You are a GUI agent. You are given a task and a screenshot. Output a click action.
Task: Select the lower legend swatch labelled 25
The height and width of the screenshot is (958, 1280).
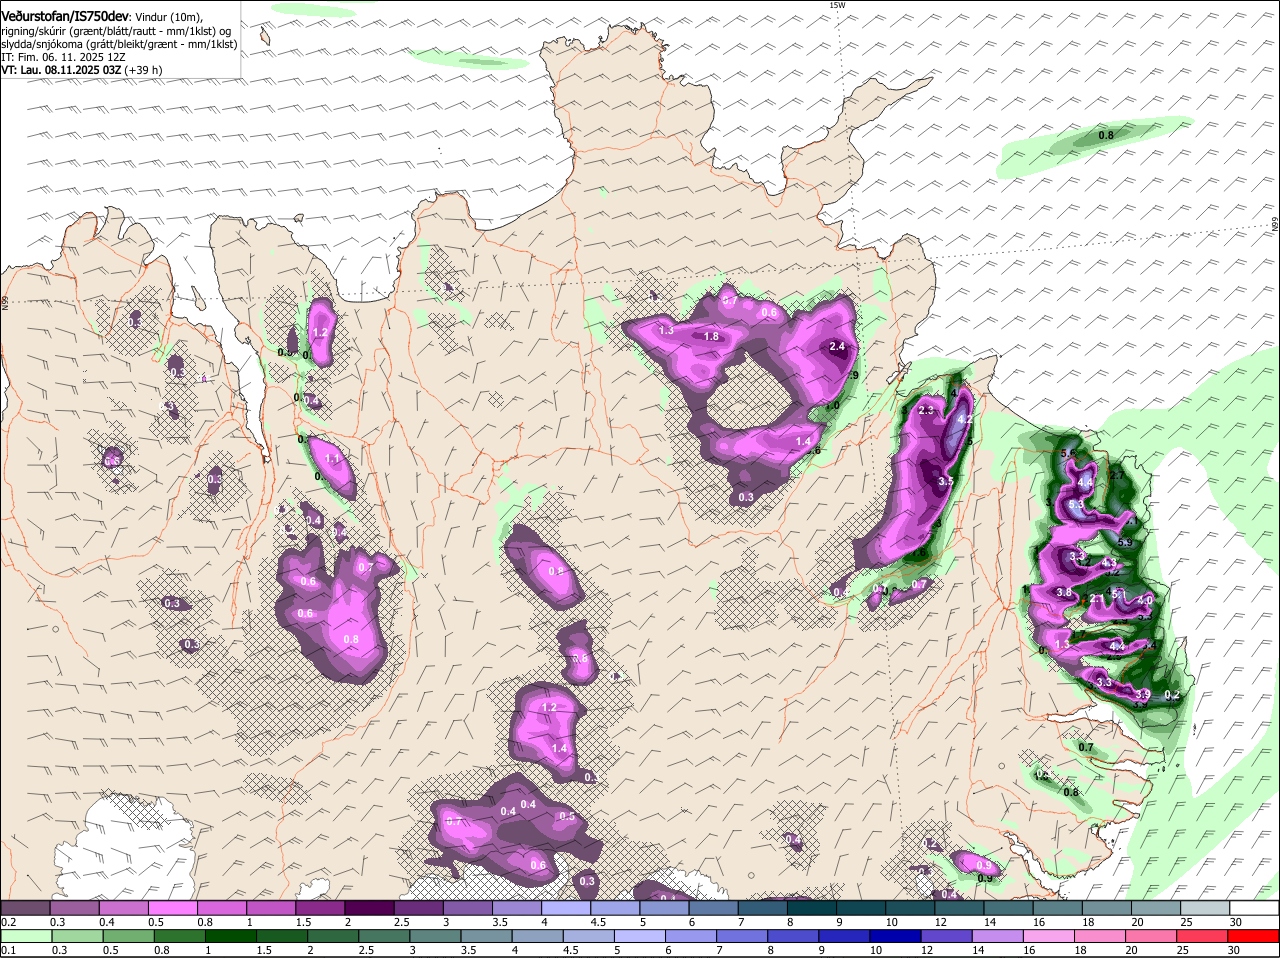pos(1203,937)
